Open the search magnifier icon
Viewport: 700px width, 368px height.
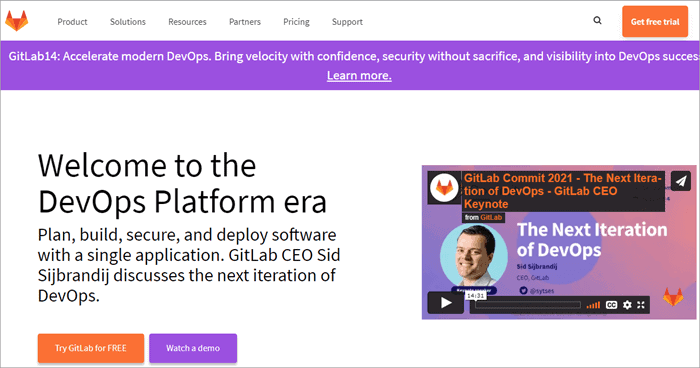pos(597,21)
